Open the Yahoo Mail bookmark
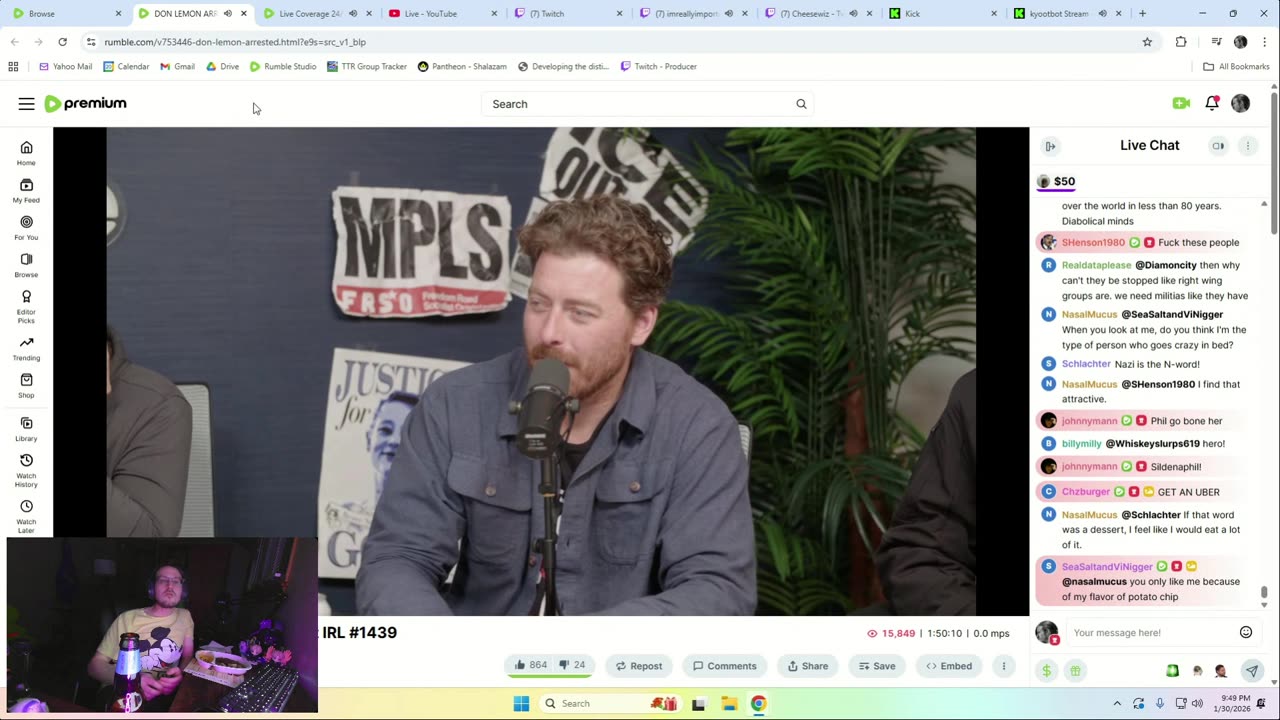The image size is (1280, 720). [65, 66]
